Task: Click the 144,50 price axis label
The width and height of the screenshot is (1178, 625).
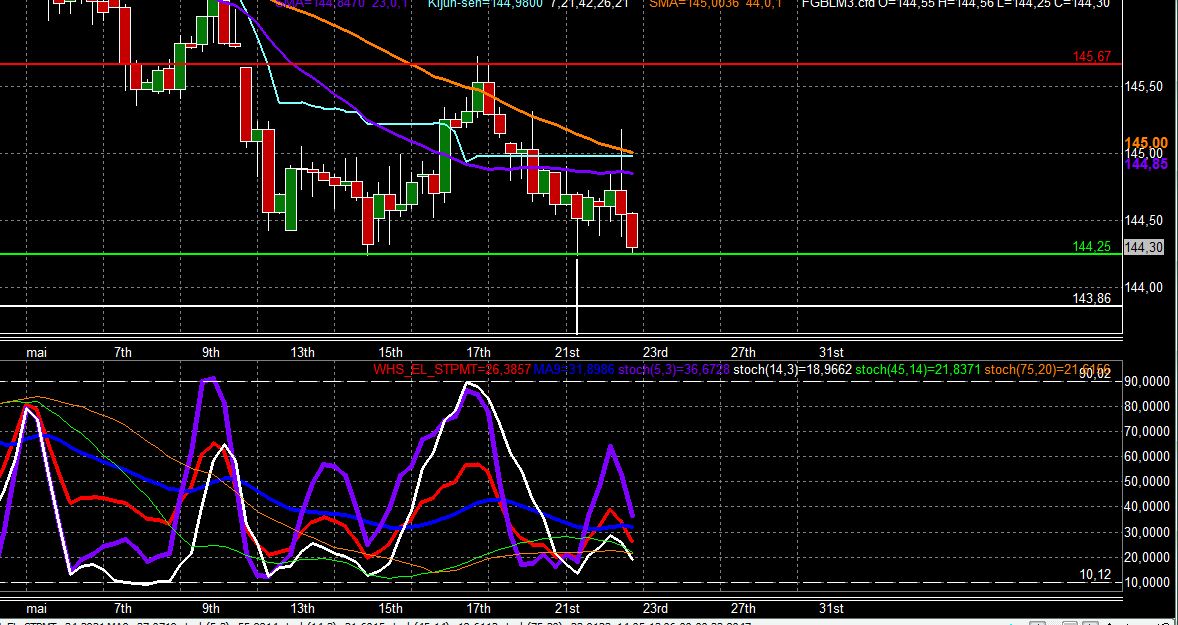Action: click(x=1146, y=220)
